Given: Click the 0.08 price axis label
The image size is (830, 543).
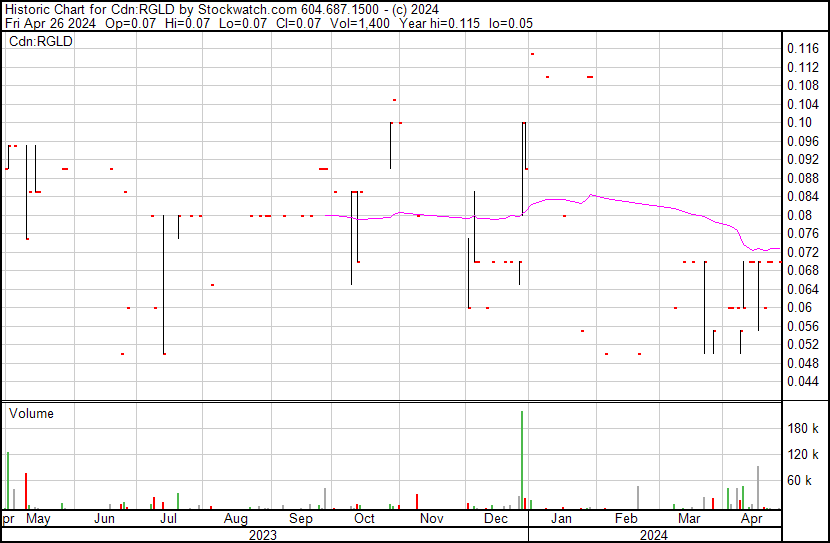Looking at the screenshot, I should 799,215.
